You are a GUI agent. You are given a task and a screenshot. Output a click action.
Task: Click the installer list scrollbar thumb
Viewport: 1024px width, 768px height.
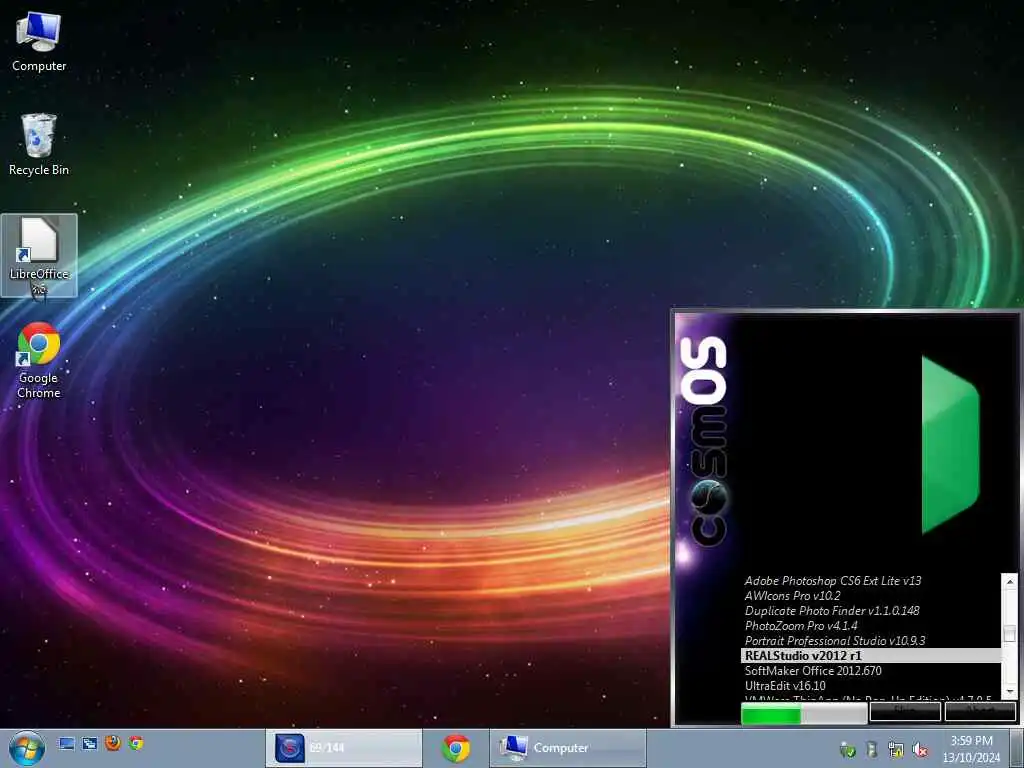pos(1010,633)
